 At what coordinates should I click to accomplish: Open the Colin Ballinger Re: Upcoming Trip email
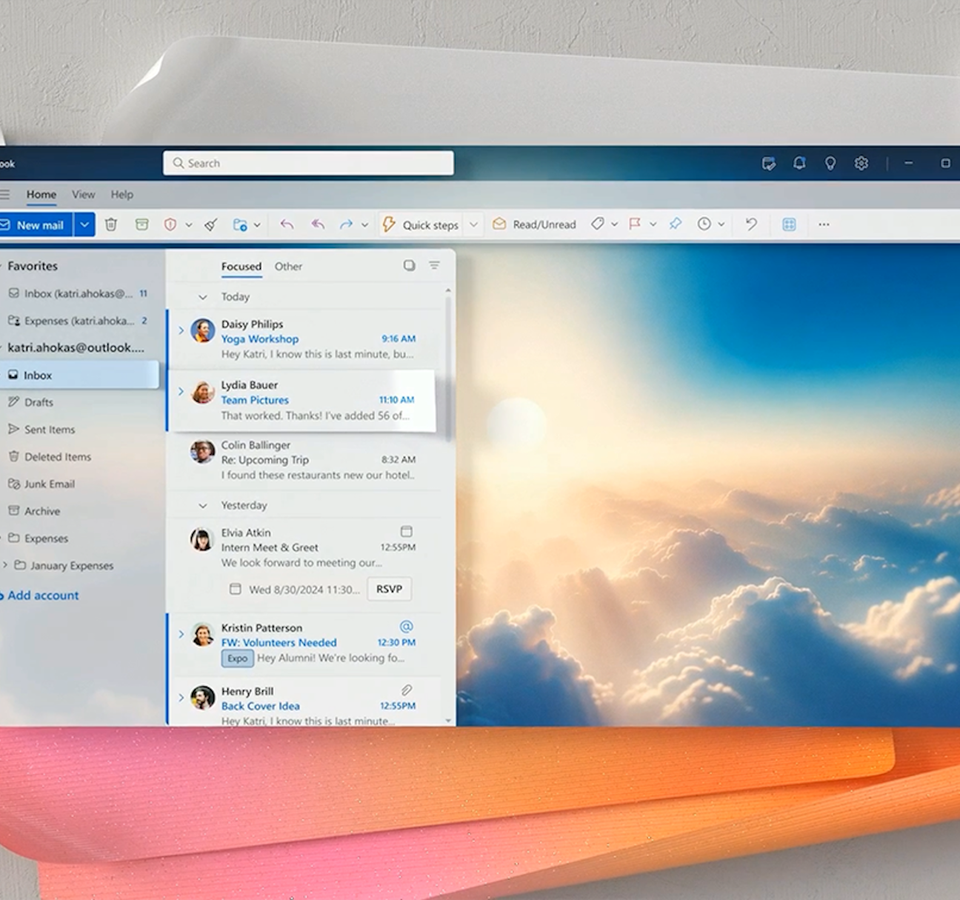[305, 460]
